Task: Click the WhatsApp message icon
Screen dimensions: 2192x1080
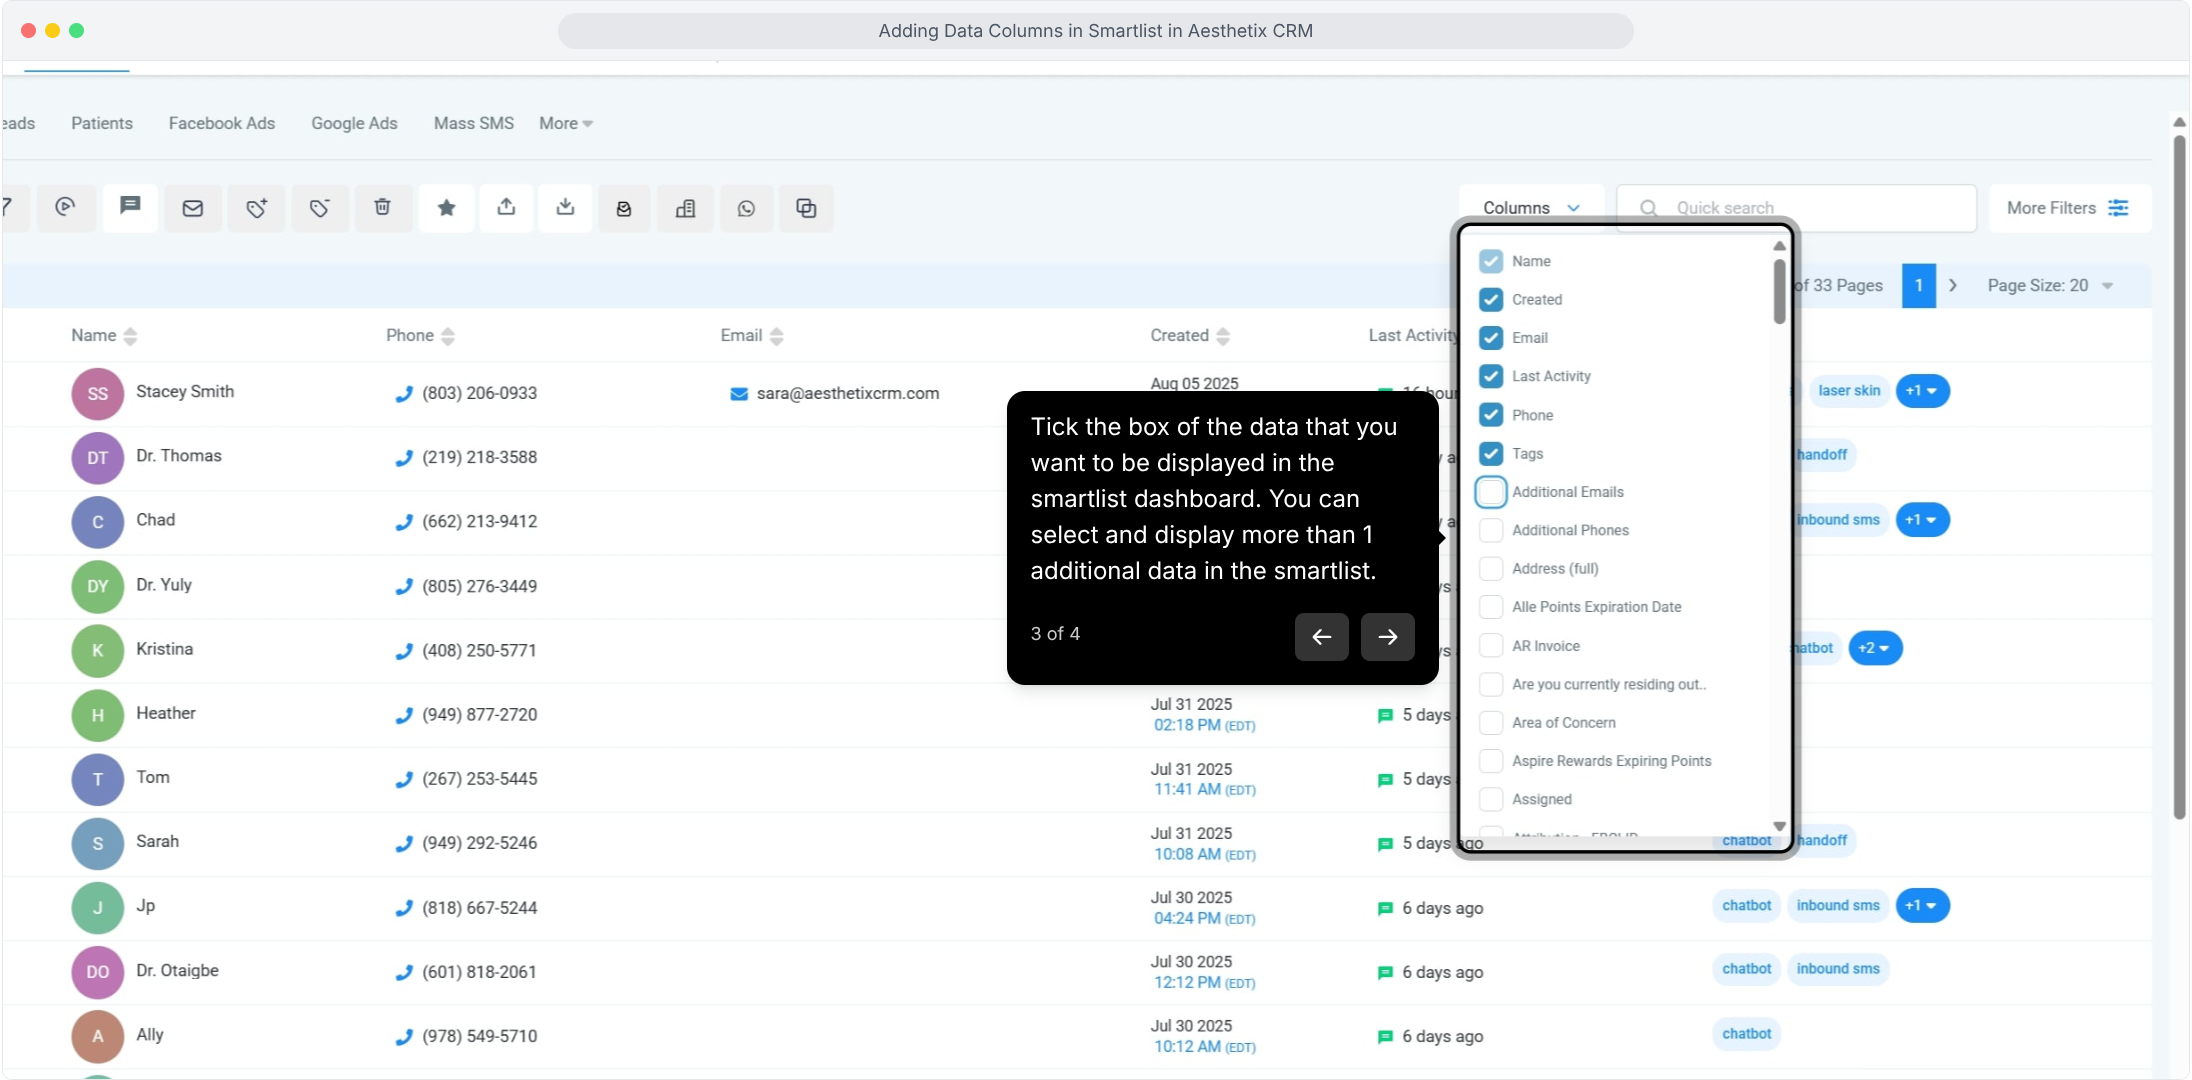Action: pyautogui.click(x=747, y=208)
